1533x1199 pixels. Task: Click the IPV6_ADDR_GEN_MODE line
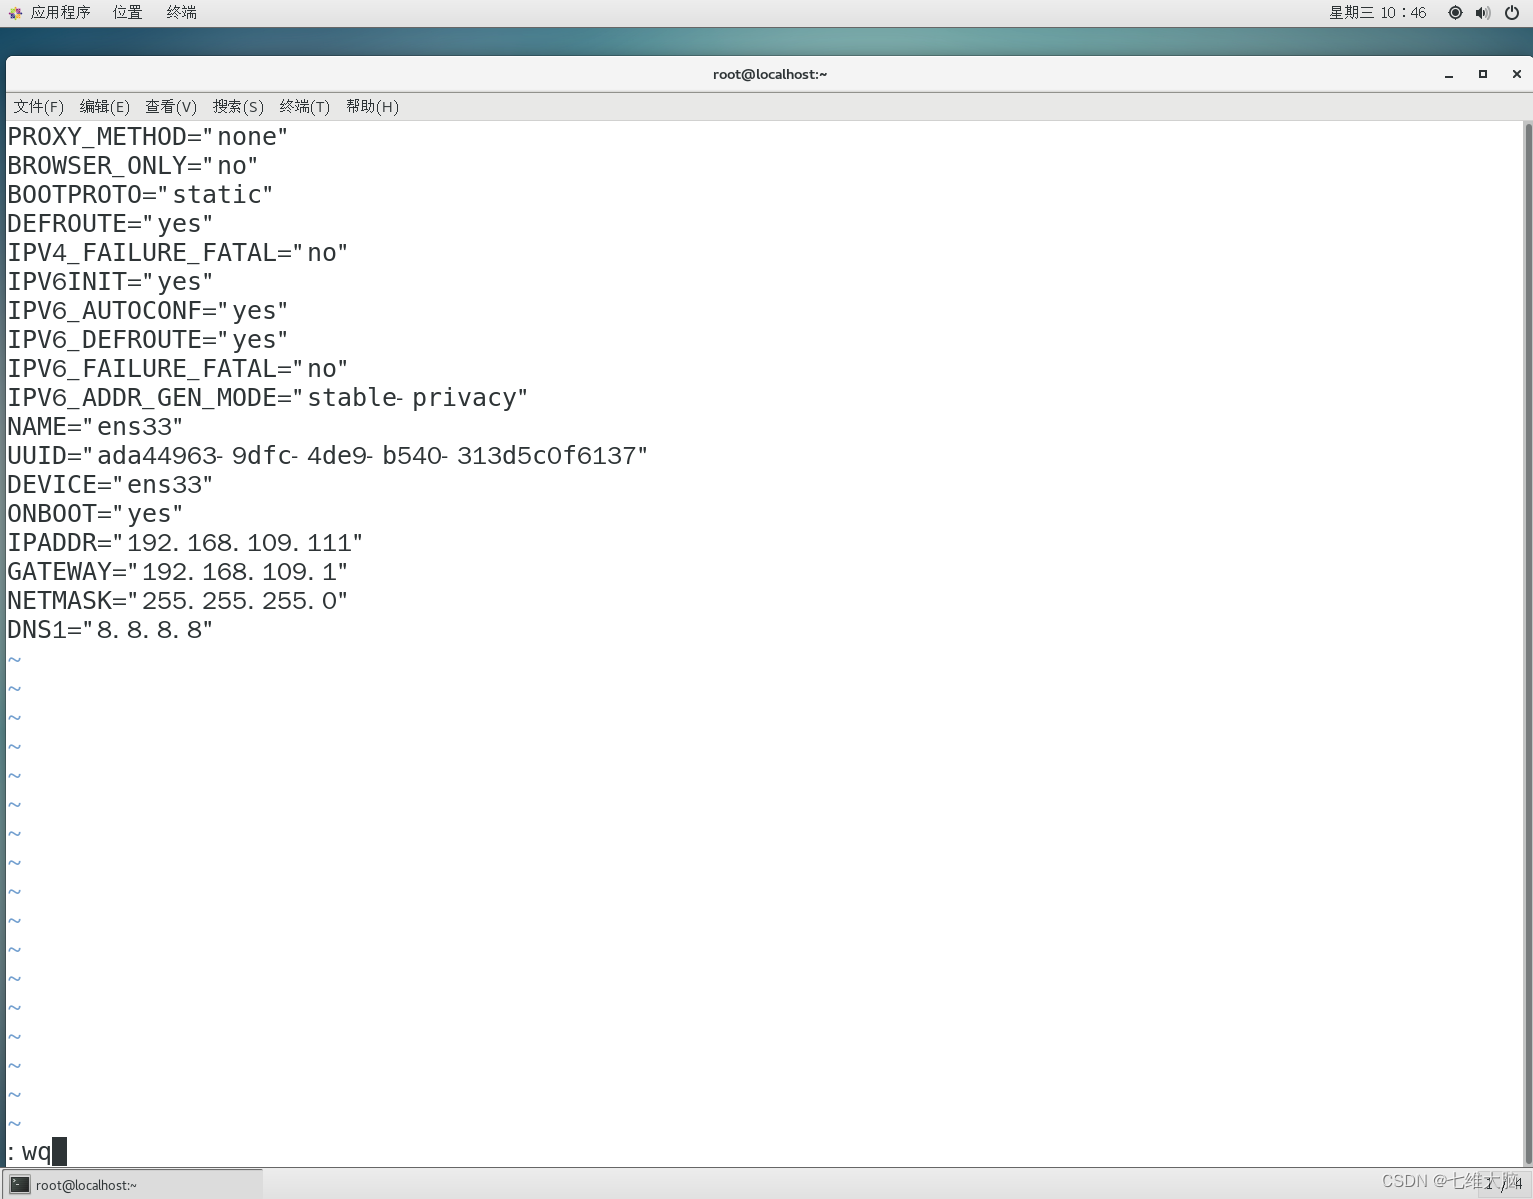pyautogui.click(x=267, y=398)
